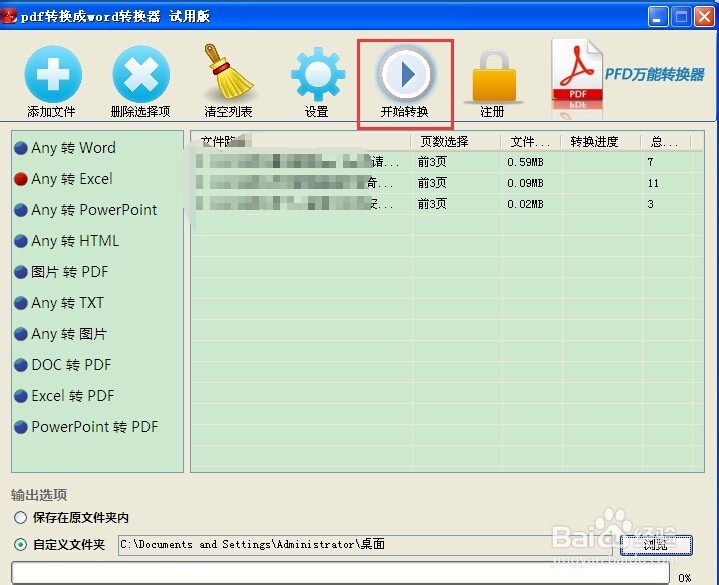Screen dimensions: 719x585
Task: Open 设置 gear settings icon
Action: pos(317,74)
